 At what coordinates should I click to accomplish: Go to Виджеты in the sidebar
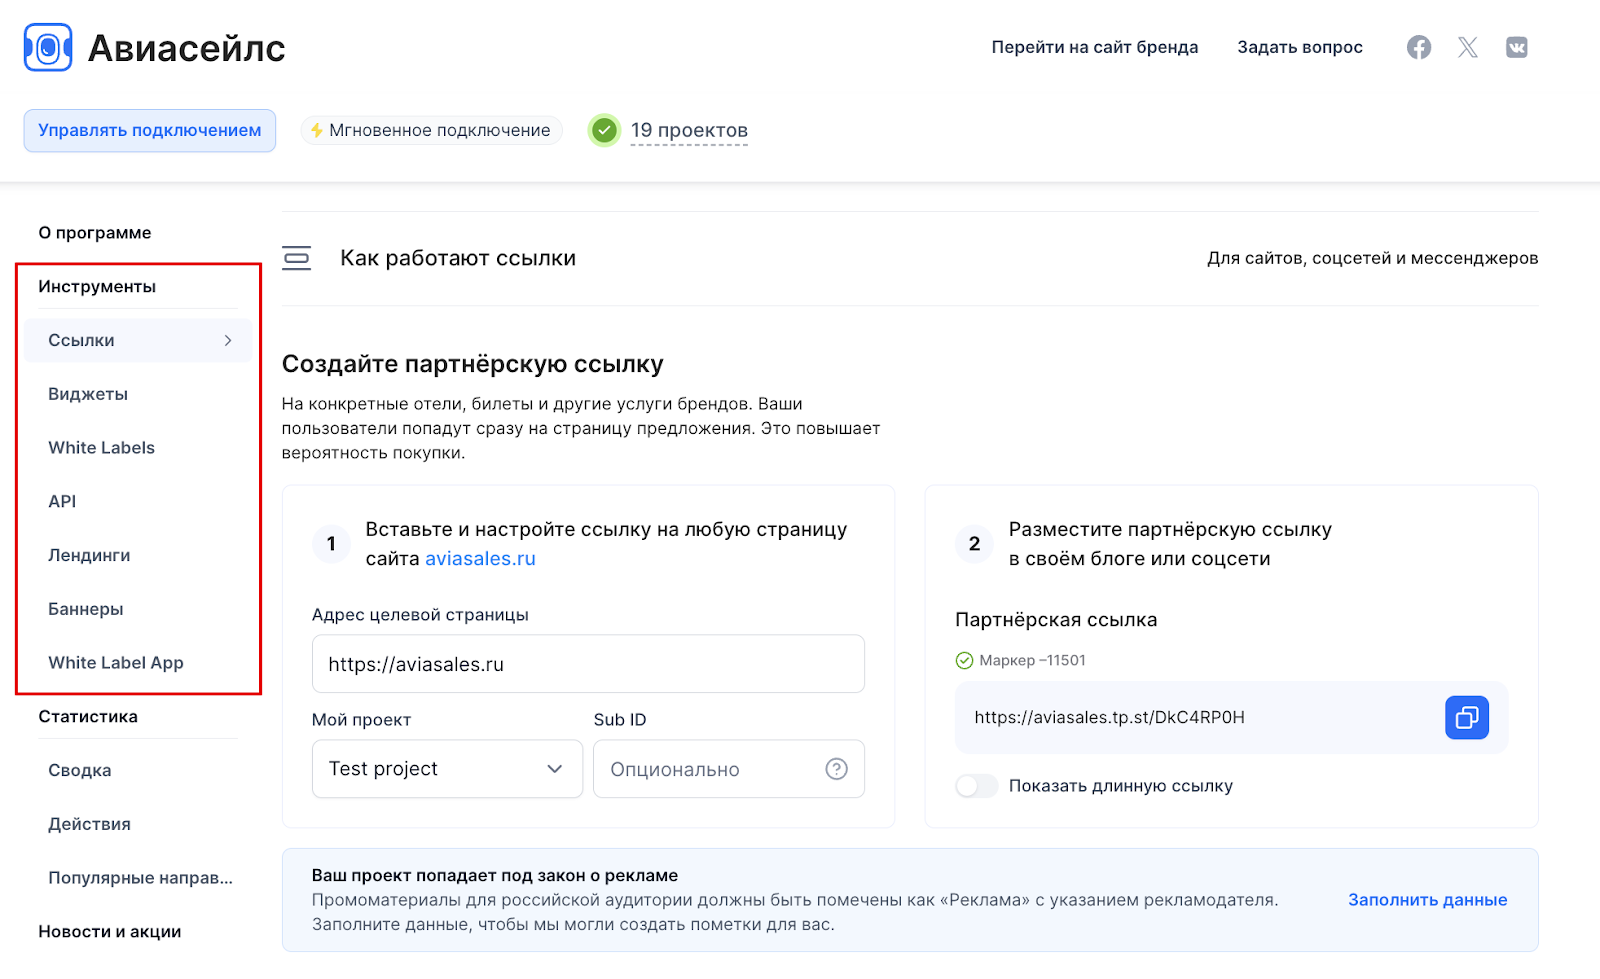(88, 394)
